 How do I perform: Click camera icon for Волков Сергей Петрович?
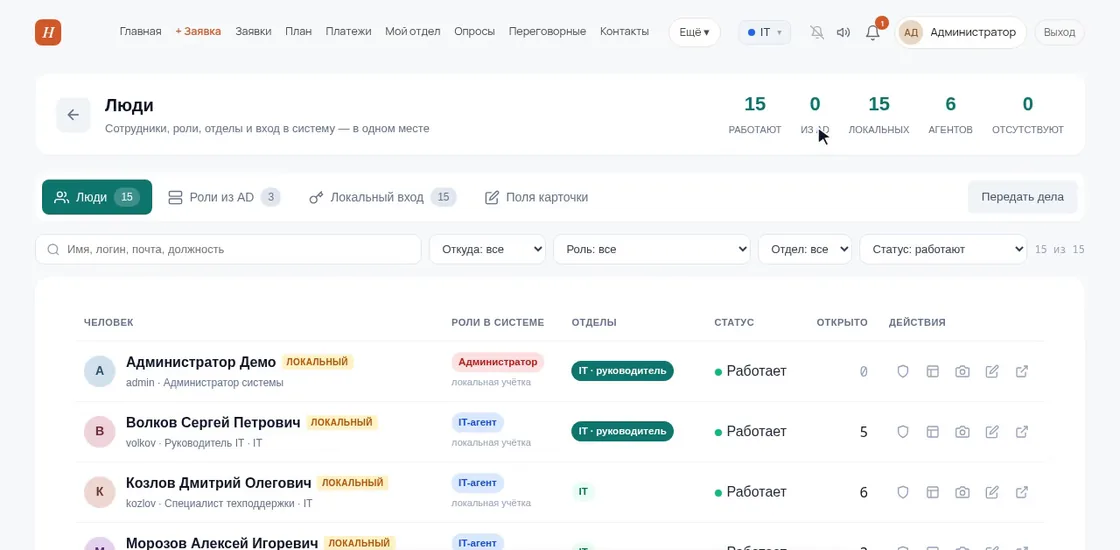963,432
